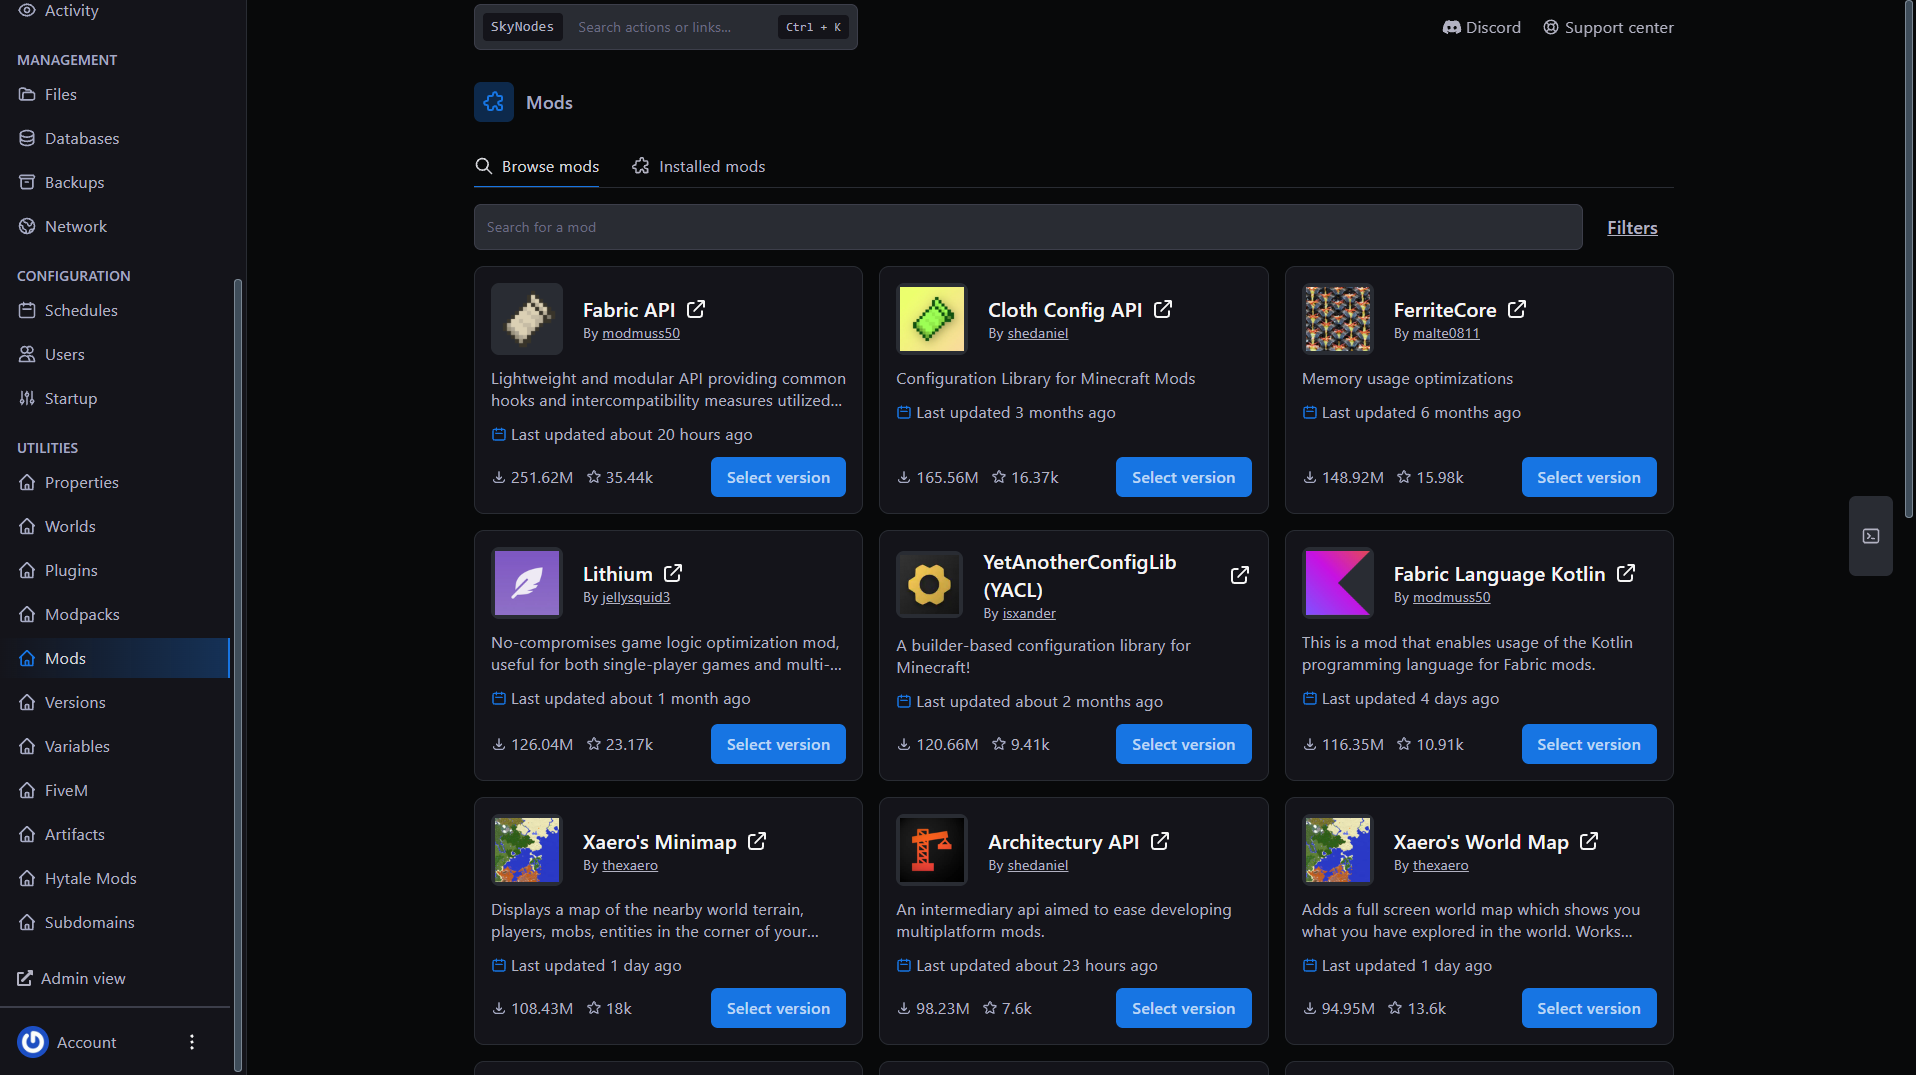
Task: Click the Search actions or links box
Action: tap(666, 27)
